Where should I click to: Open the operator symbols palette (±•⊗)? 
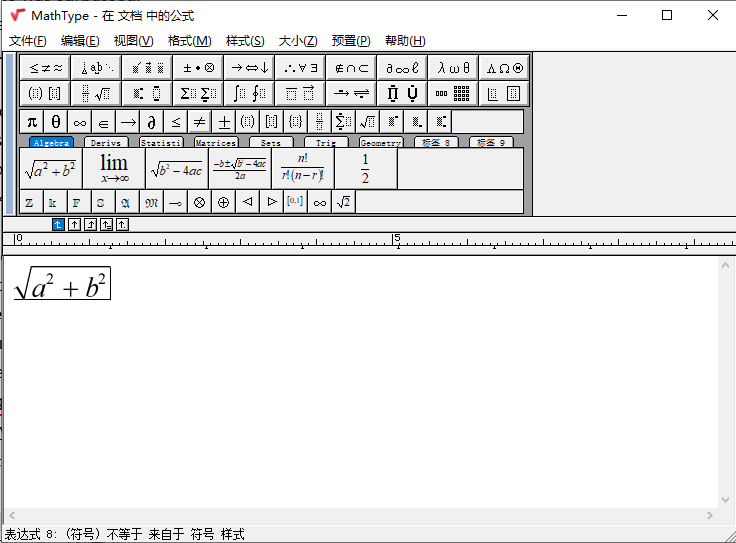click(199, 68)
